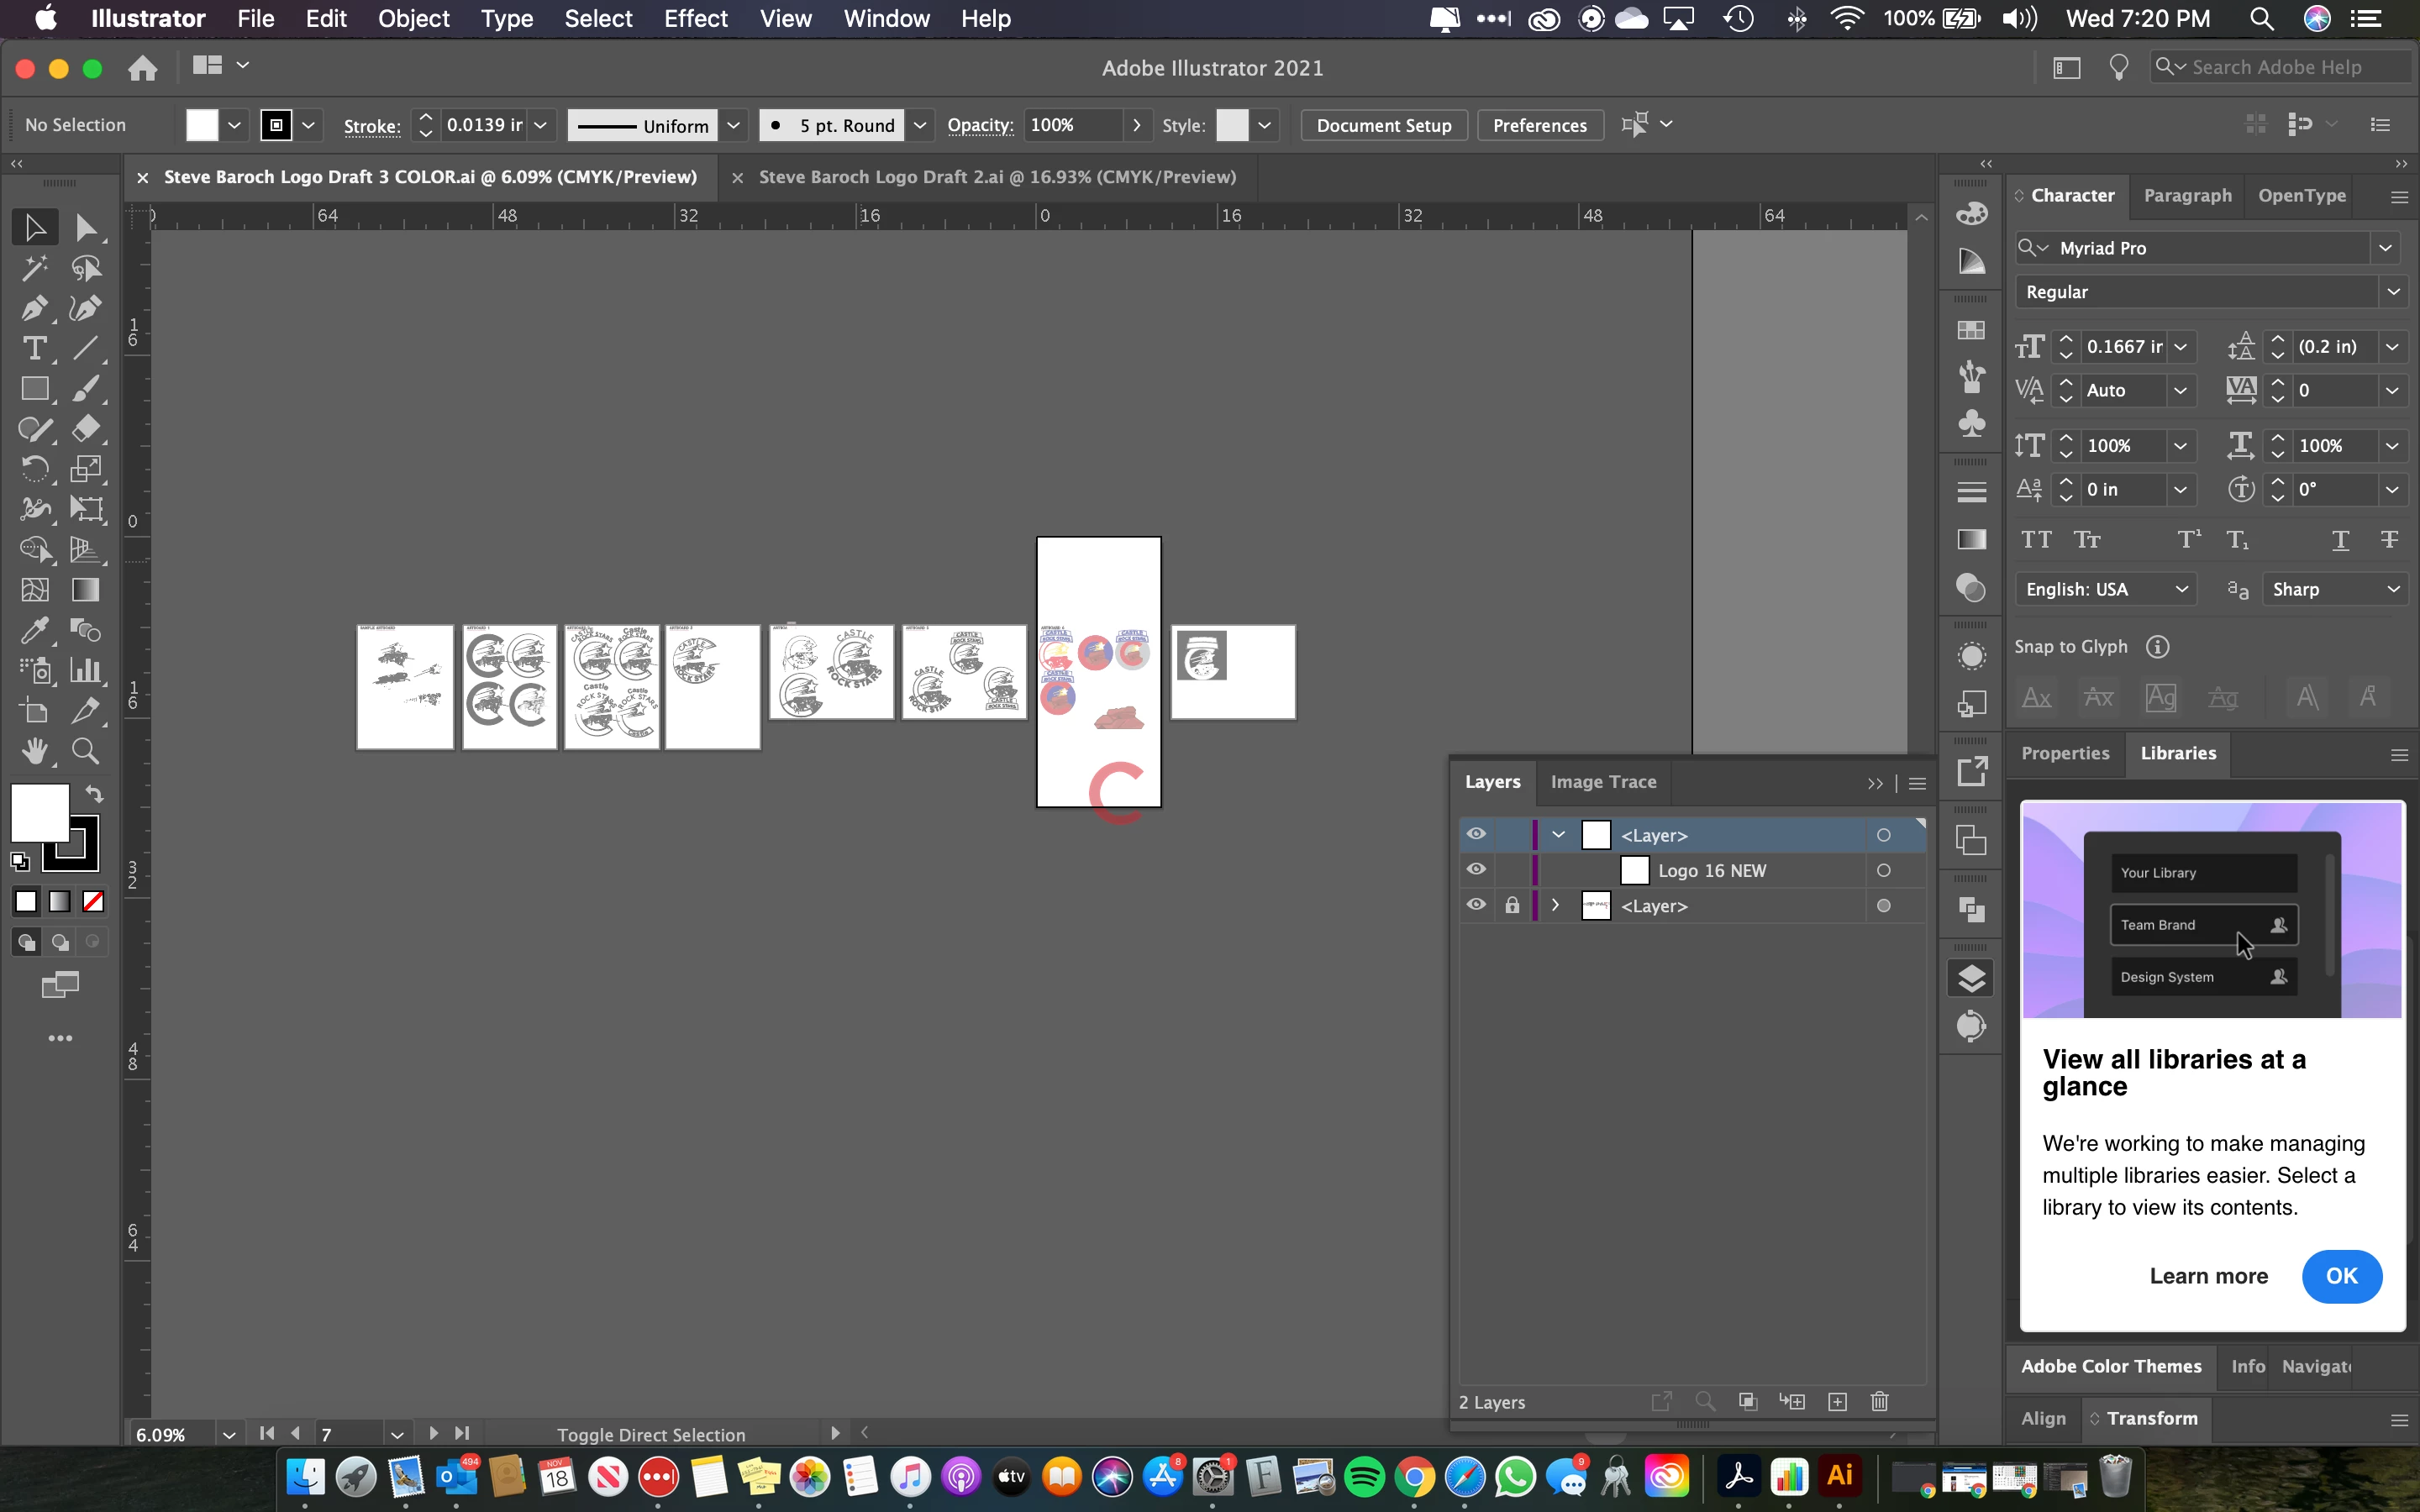Delete selection with Layers trash icon

click(x=1879, y=1401)
